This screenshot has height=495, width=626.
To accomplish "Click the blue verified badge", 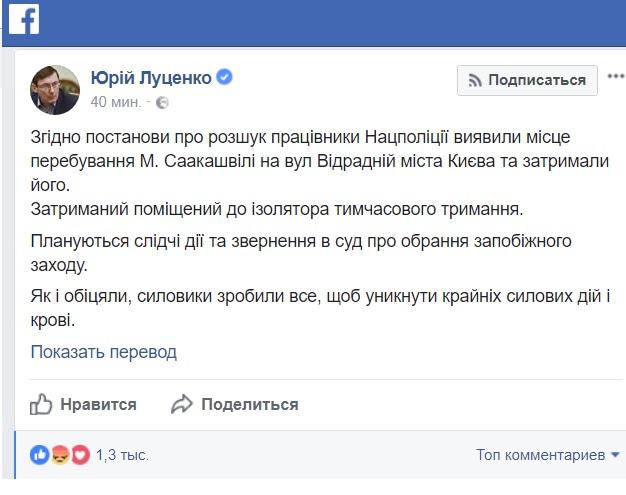I will [x=226, y=79].
